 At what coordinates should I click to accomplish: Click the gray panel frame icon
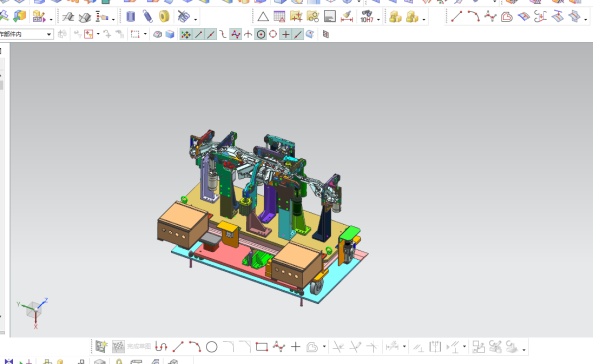coord(330,17)
